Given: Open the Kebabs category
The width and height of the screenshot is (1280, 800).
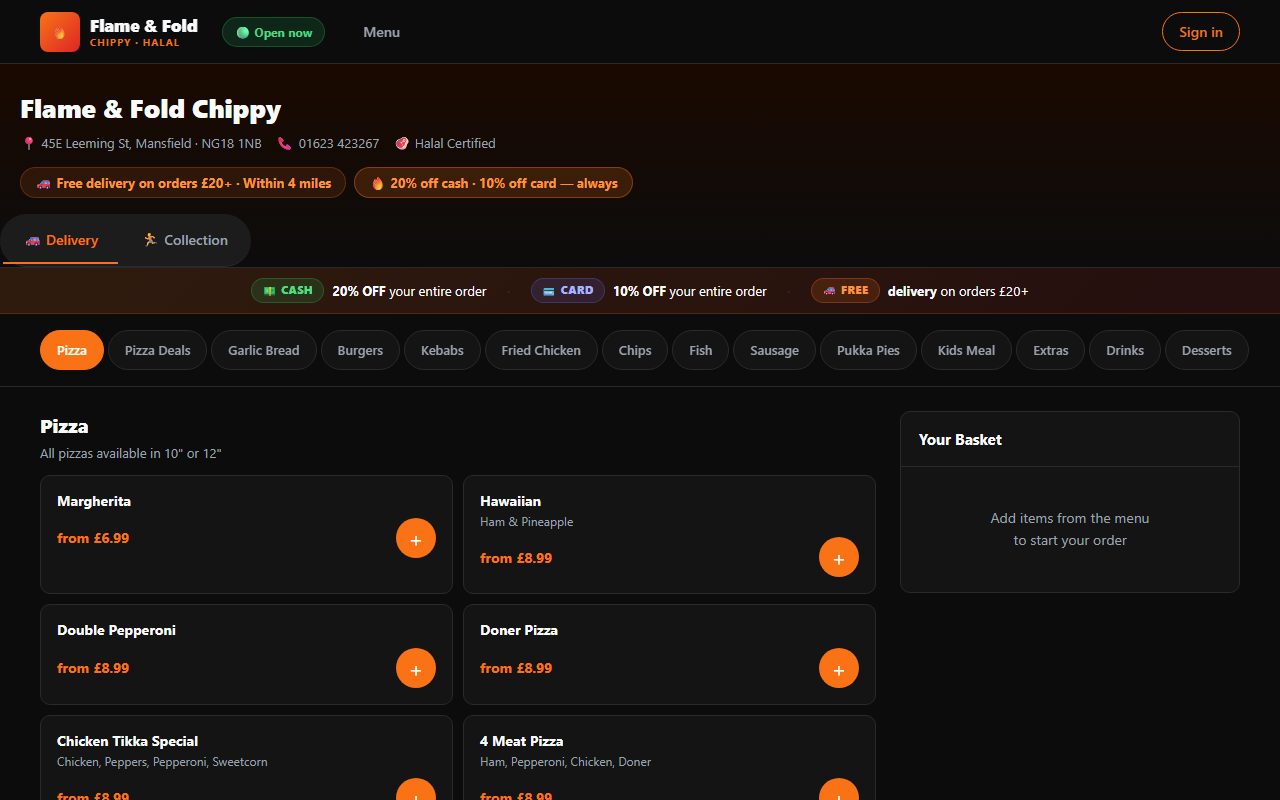Looking at the screenshot, I should coord(442,350).
